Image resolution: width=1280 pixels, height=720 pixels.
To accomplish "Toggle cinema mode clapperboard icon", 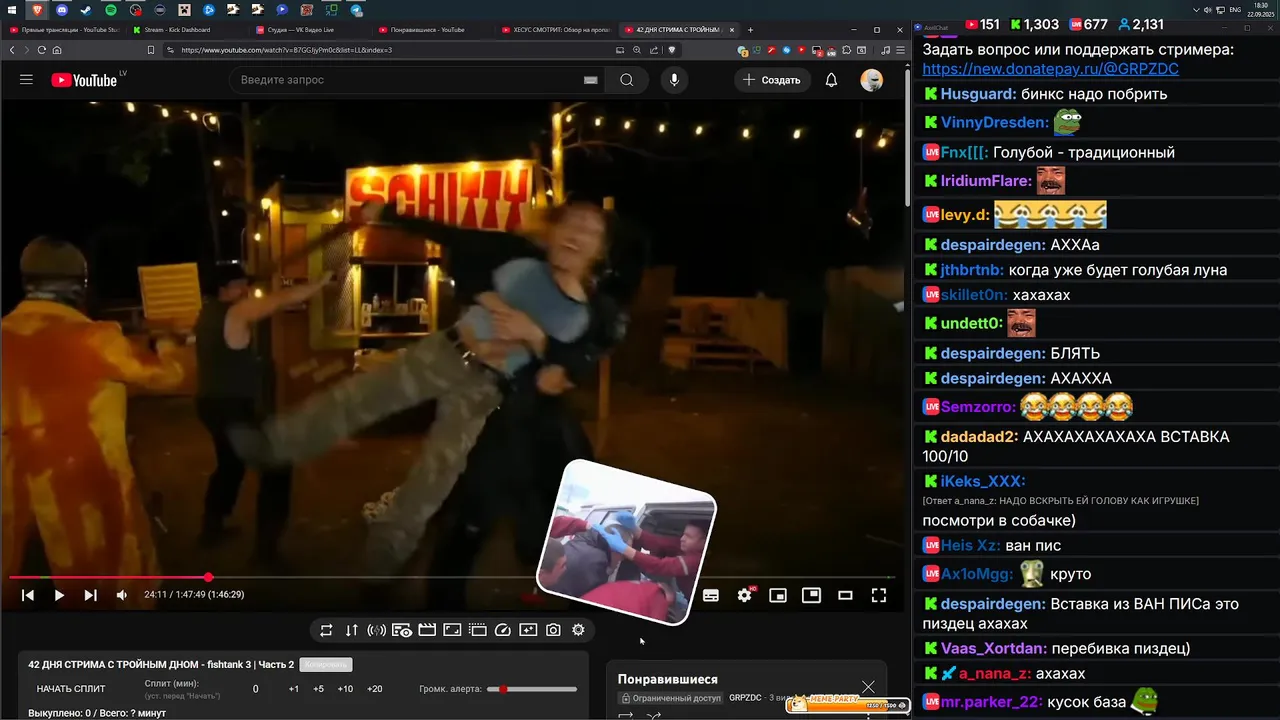I will coord(427,630).
